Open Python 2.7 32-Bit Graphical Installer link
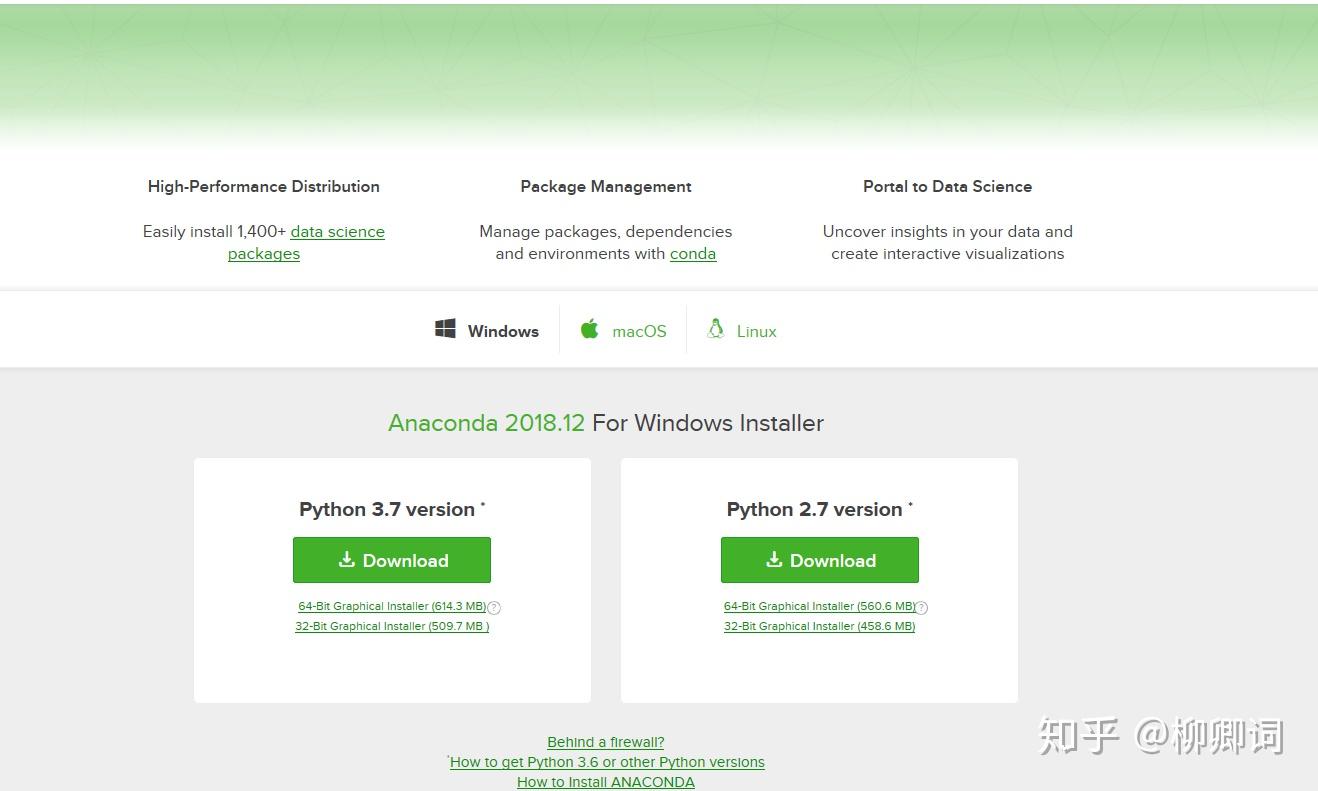The width and height of the screenshot is (1318, 791). click(819, 626)
